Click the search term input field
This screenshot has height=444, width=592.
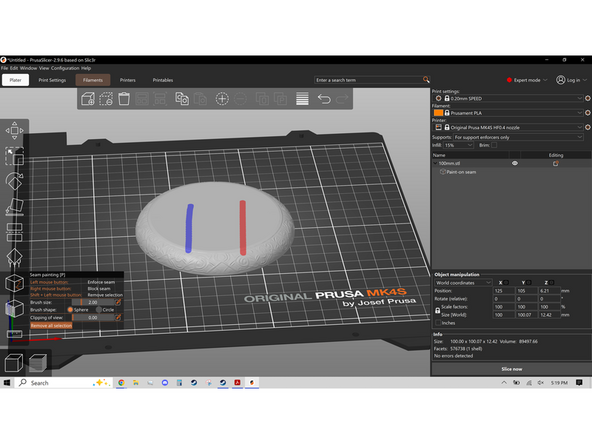coord(368,80)
